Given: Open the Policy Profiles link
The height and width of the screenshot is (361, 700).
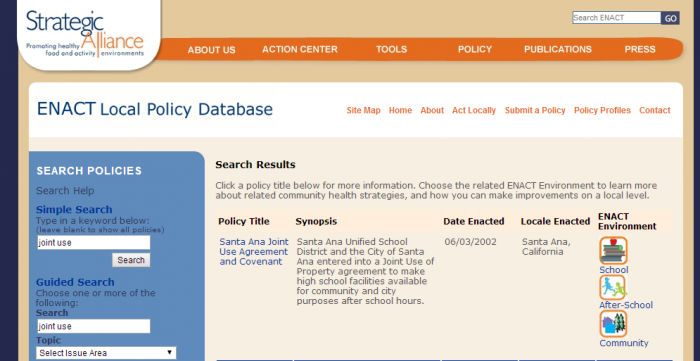Looking at the screenshot, I should [x=602, y=110].
